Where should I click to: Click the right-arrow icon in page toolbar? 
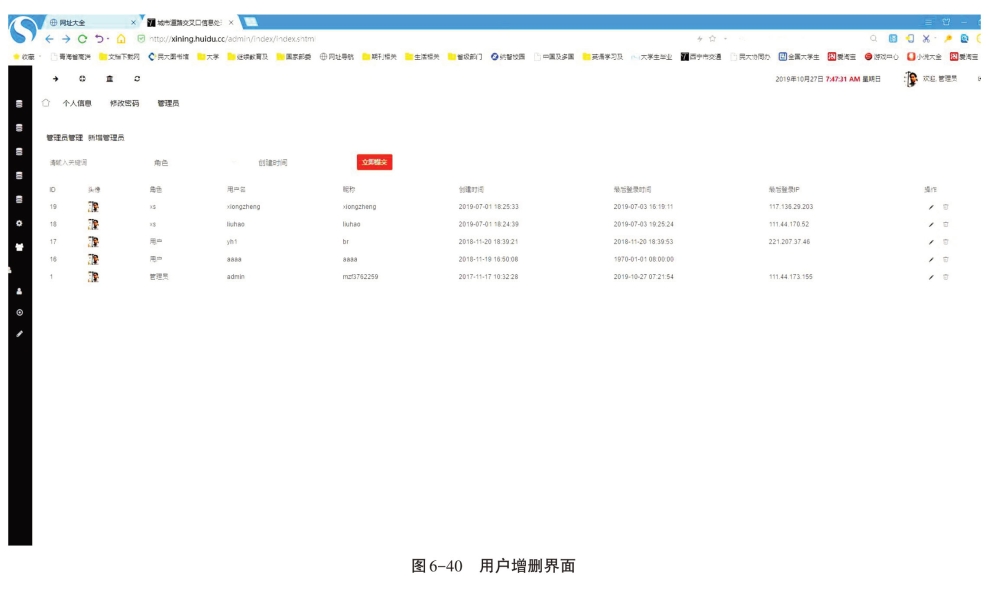[x=56, y=79]
